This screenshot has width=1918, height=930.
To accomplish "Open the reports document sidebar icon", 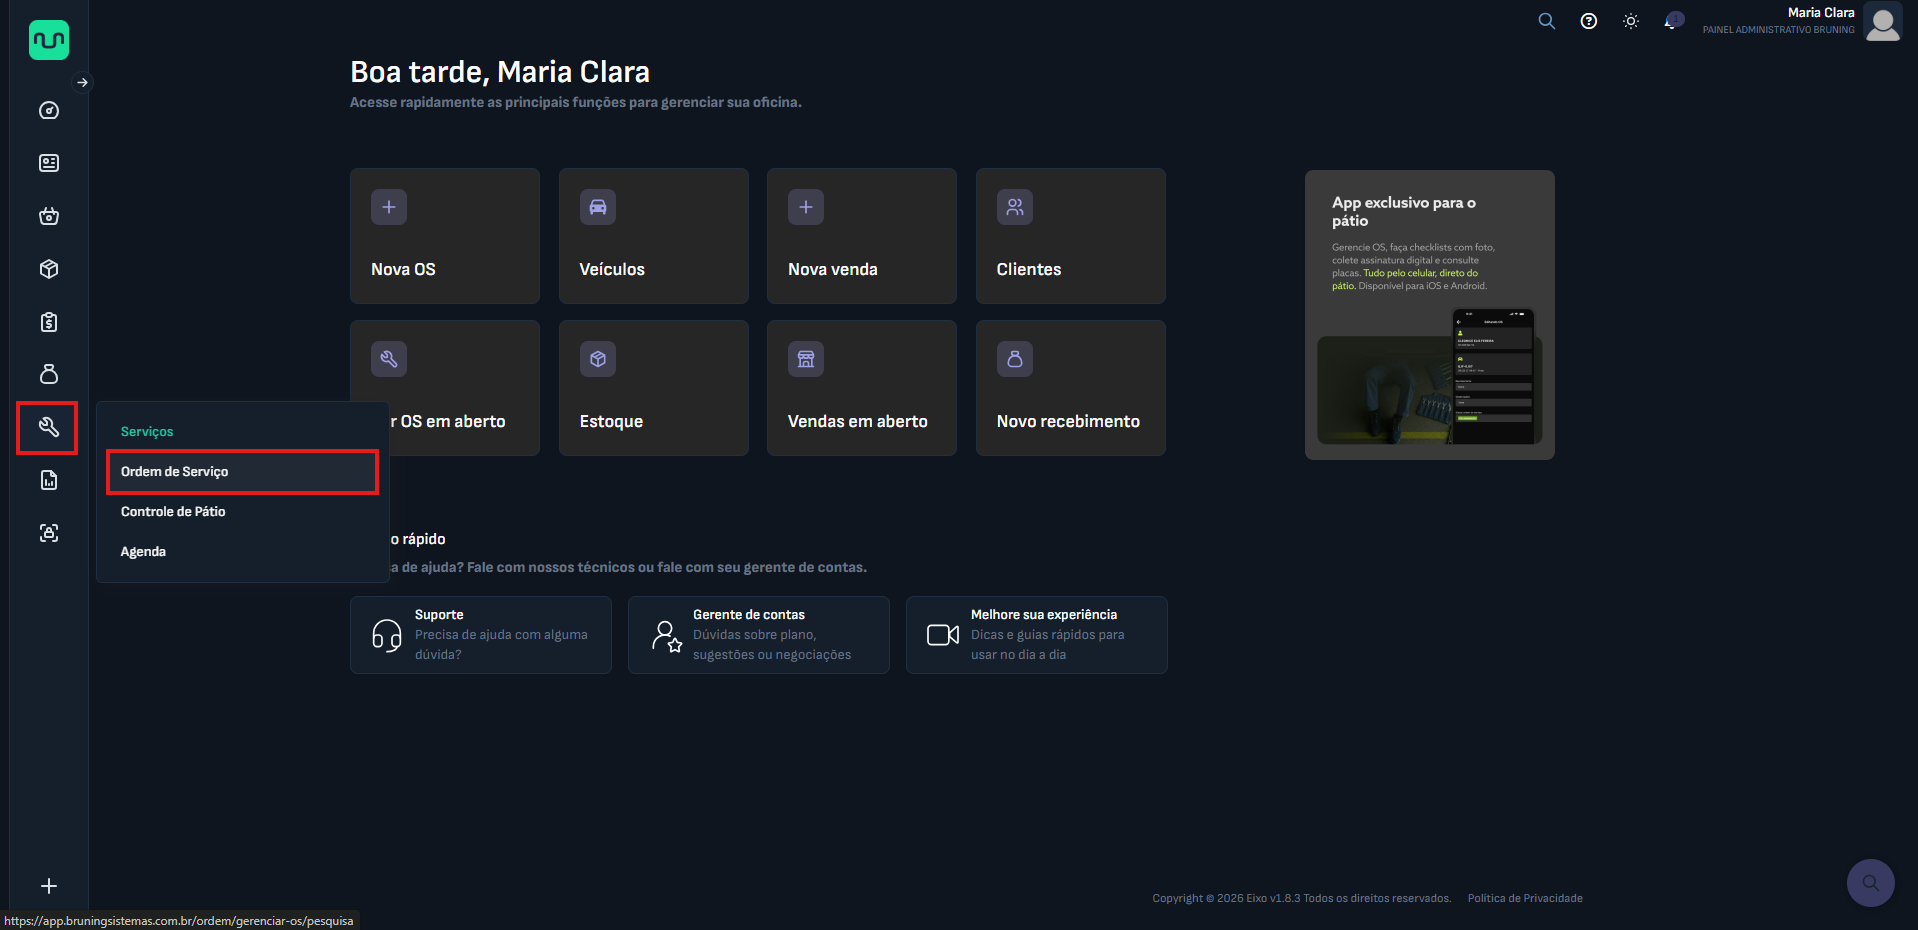I will point(49,480).
